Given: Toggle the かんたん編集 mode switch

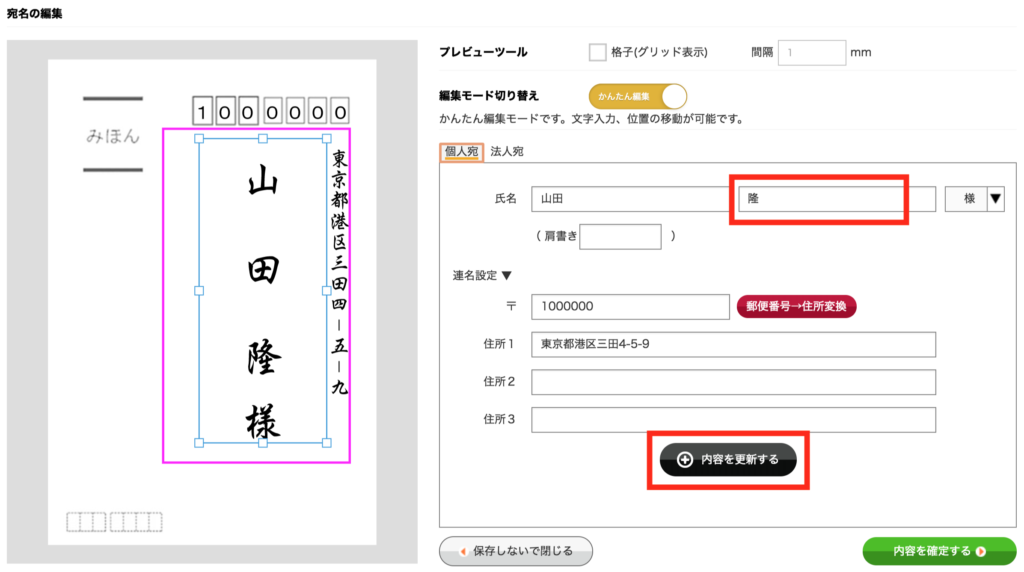Looking at the screenshot, I should pos(637,96).
